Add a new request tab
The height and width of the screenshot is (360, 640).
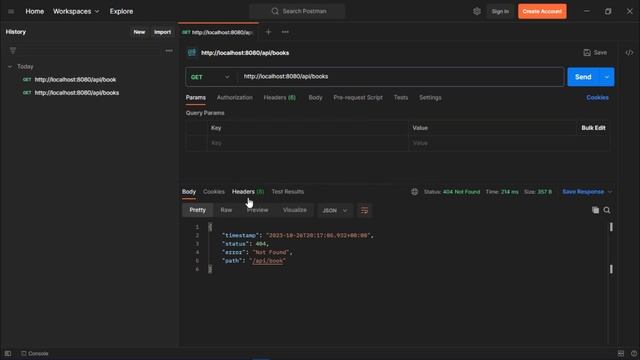pos(268,32)
